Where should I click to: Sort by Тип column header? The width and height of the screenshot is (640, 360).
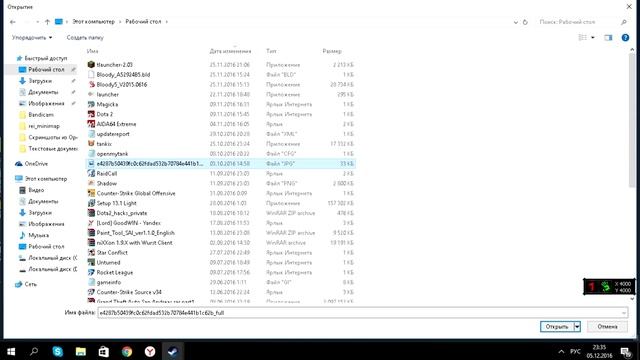(271, 51)
